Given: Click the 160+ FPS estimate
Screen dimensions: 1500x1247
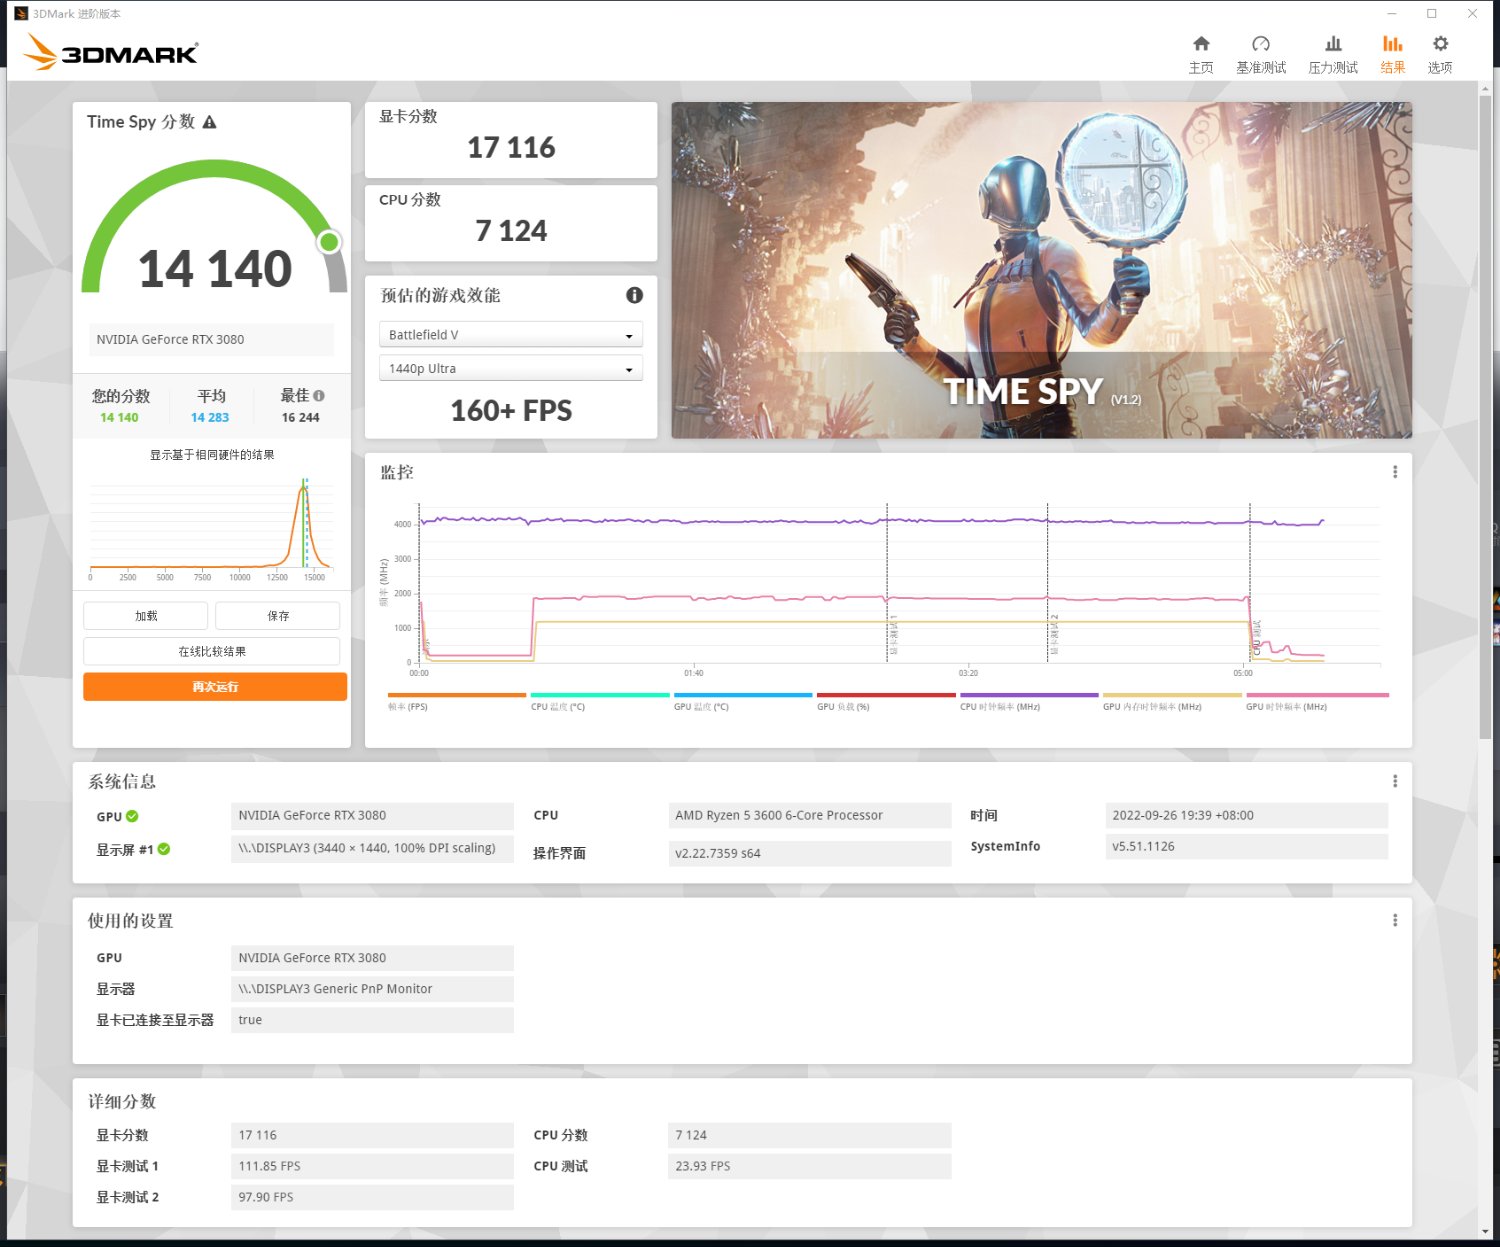Looking at the screenshot, I should [x=511, y=411].
